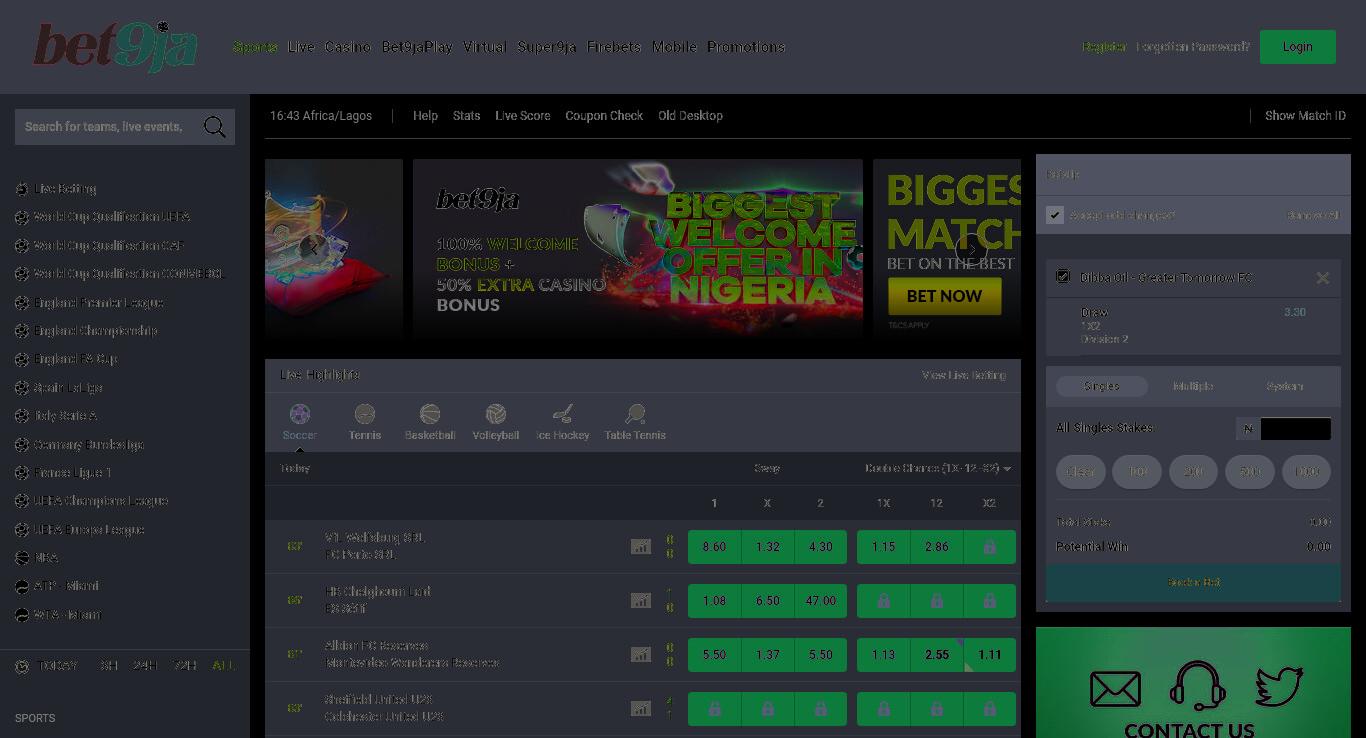The width and height of the screenshot is (1366, 738).
Task: Open the 100% Welcome Bonus banner
Action: pos(638,248)
